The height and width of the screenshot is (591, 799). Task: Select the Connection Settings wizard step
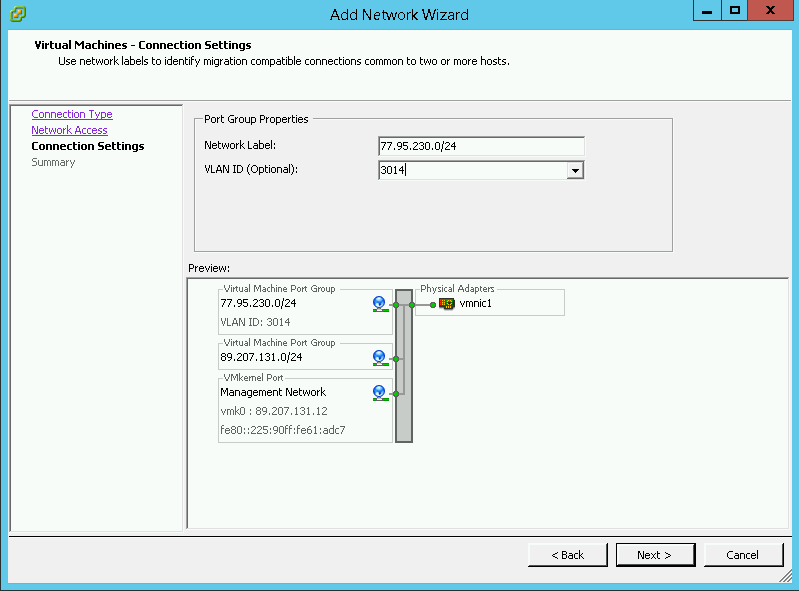click(x=88, y=146)
